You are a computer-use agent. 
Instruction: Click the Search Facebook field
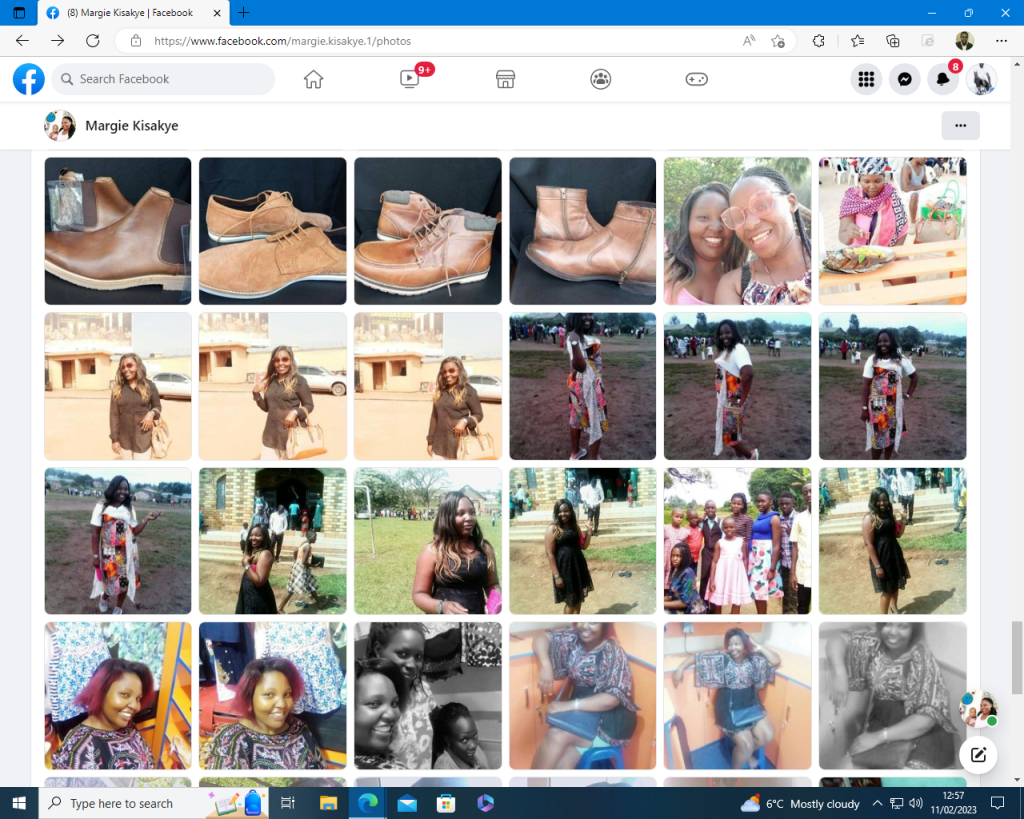tap(165, 79)
